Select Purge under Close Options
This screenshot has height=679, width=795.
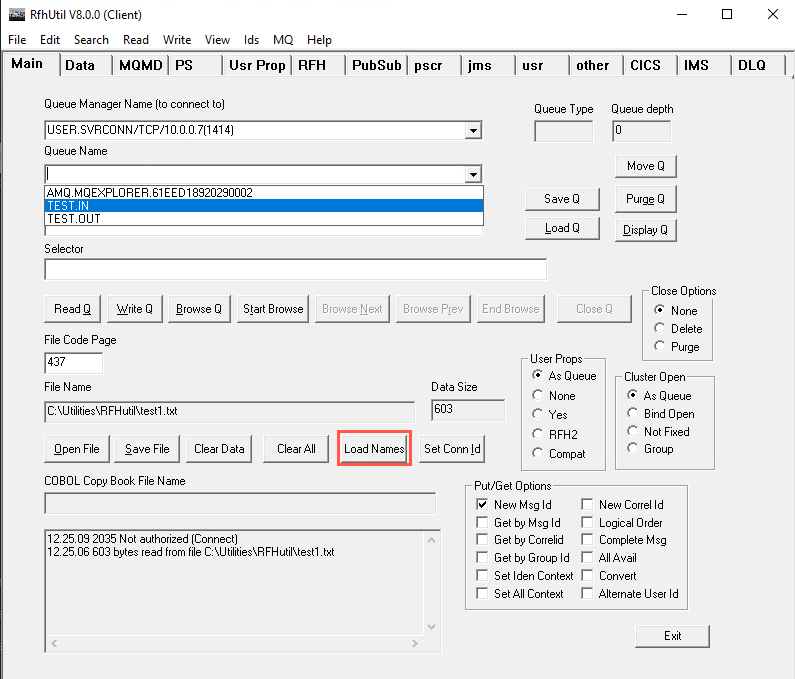coord(677,347)
